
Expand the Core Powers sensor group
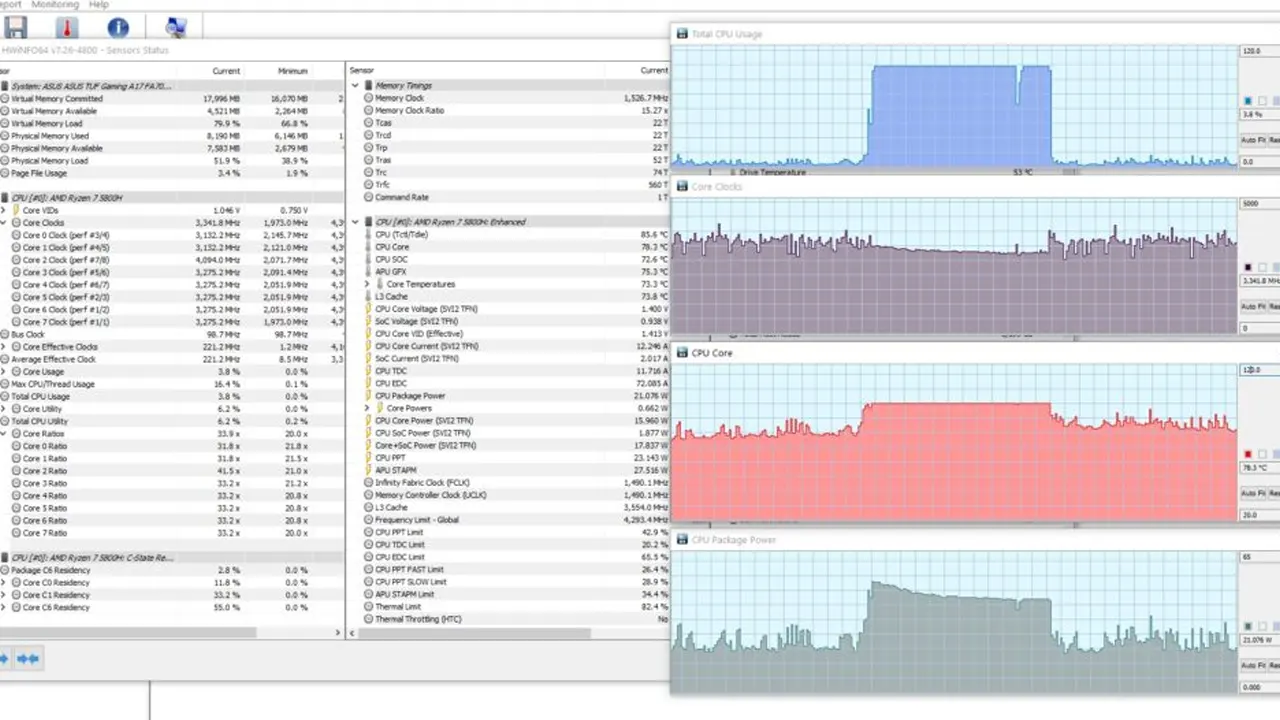pos(367,408)
